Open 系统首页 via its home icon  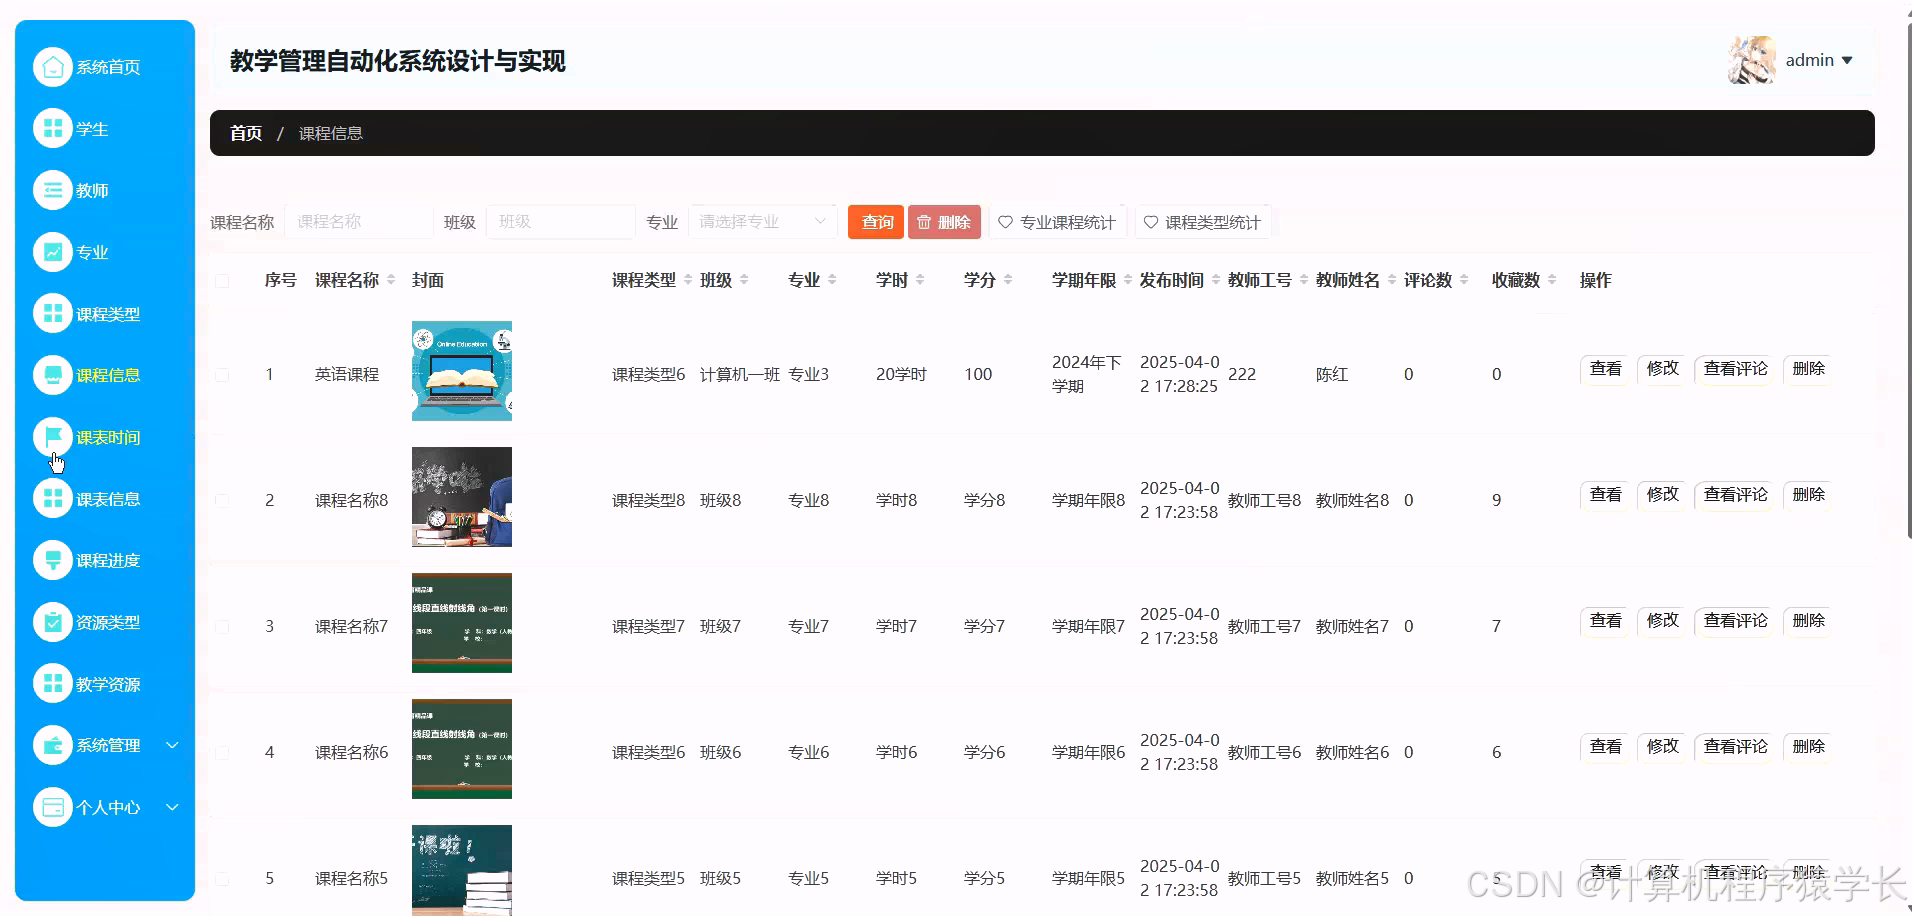tap(54, 67)
